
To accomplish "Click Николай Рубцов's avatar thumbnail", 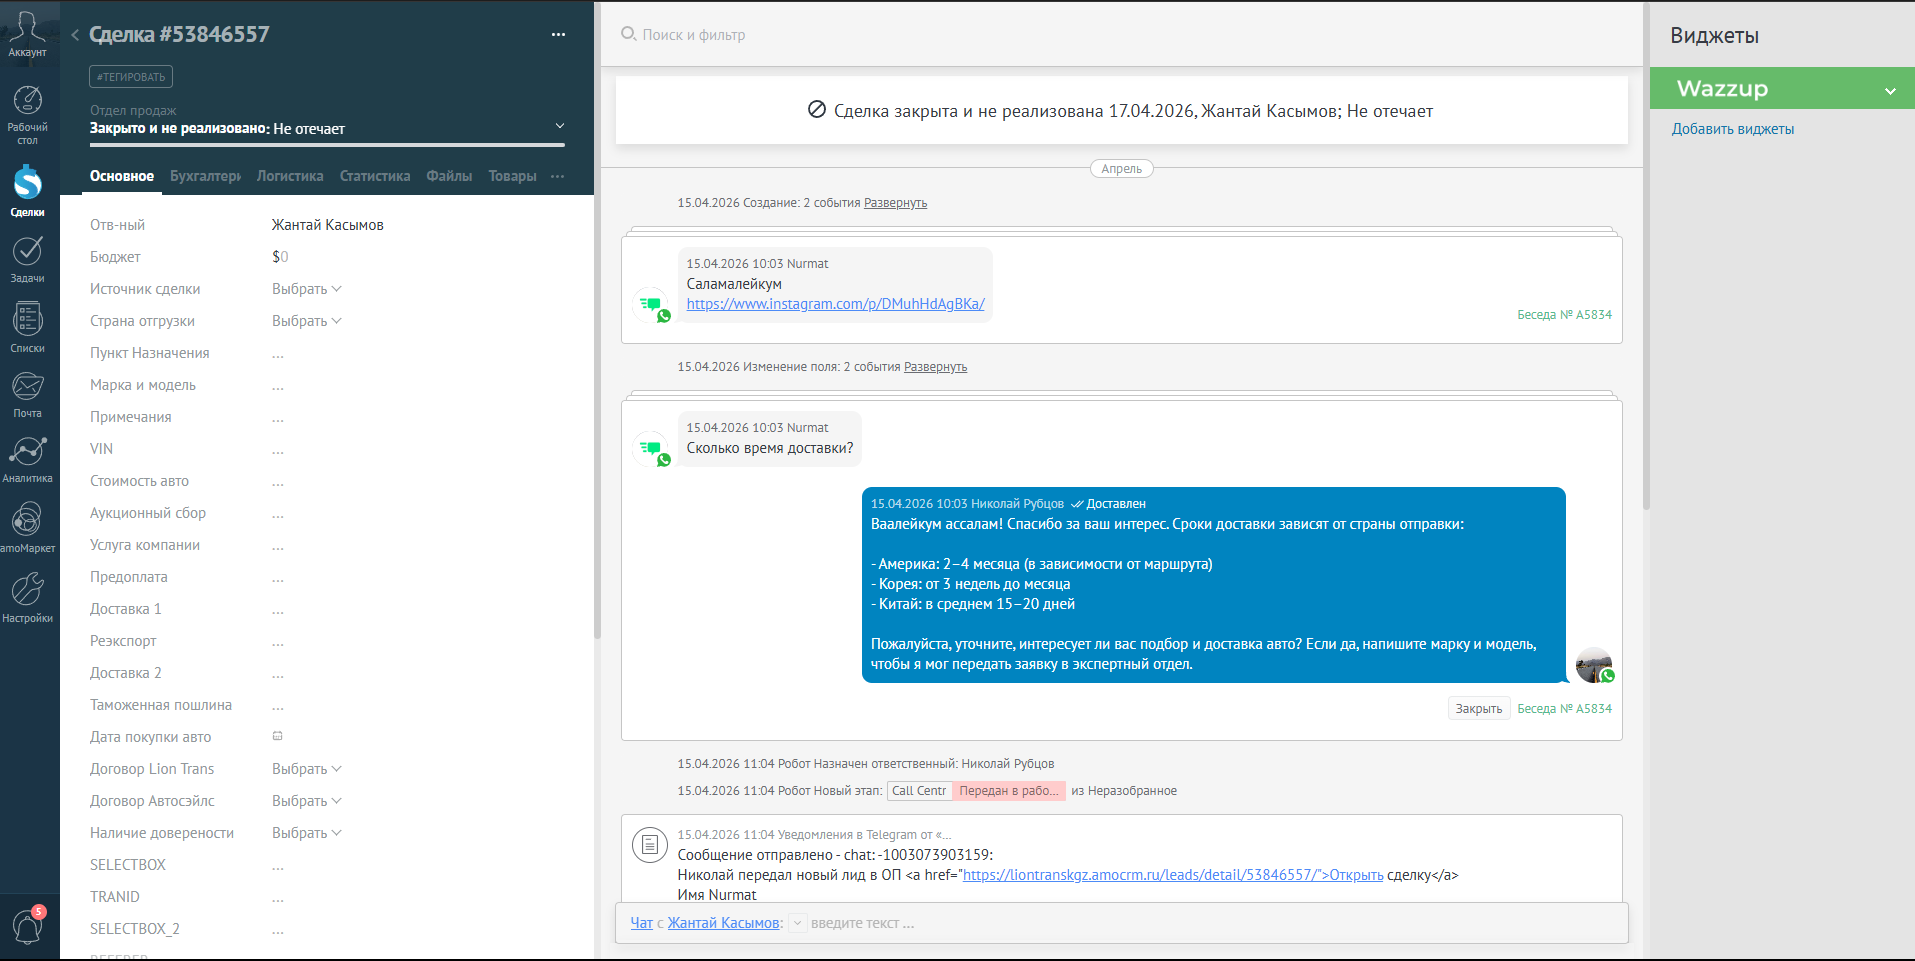I will [x=1594, y=666].
